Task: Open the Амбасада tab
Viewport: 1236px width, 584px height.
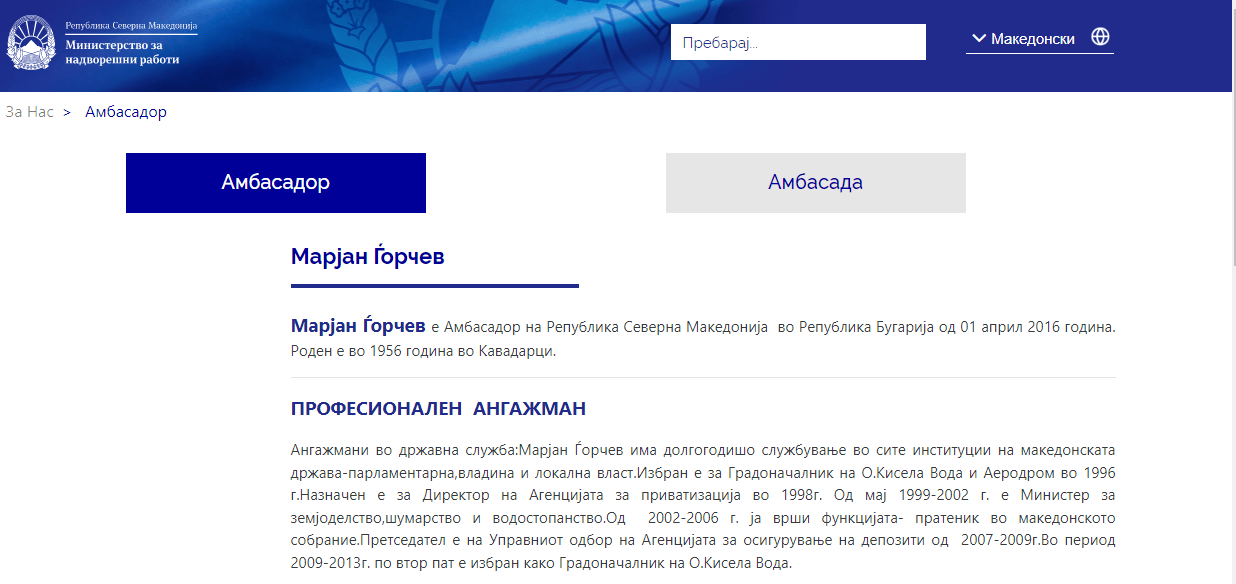Action: (815, 183)
